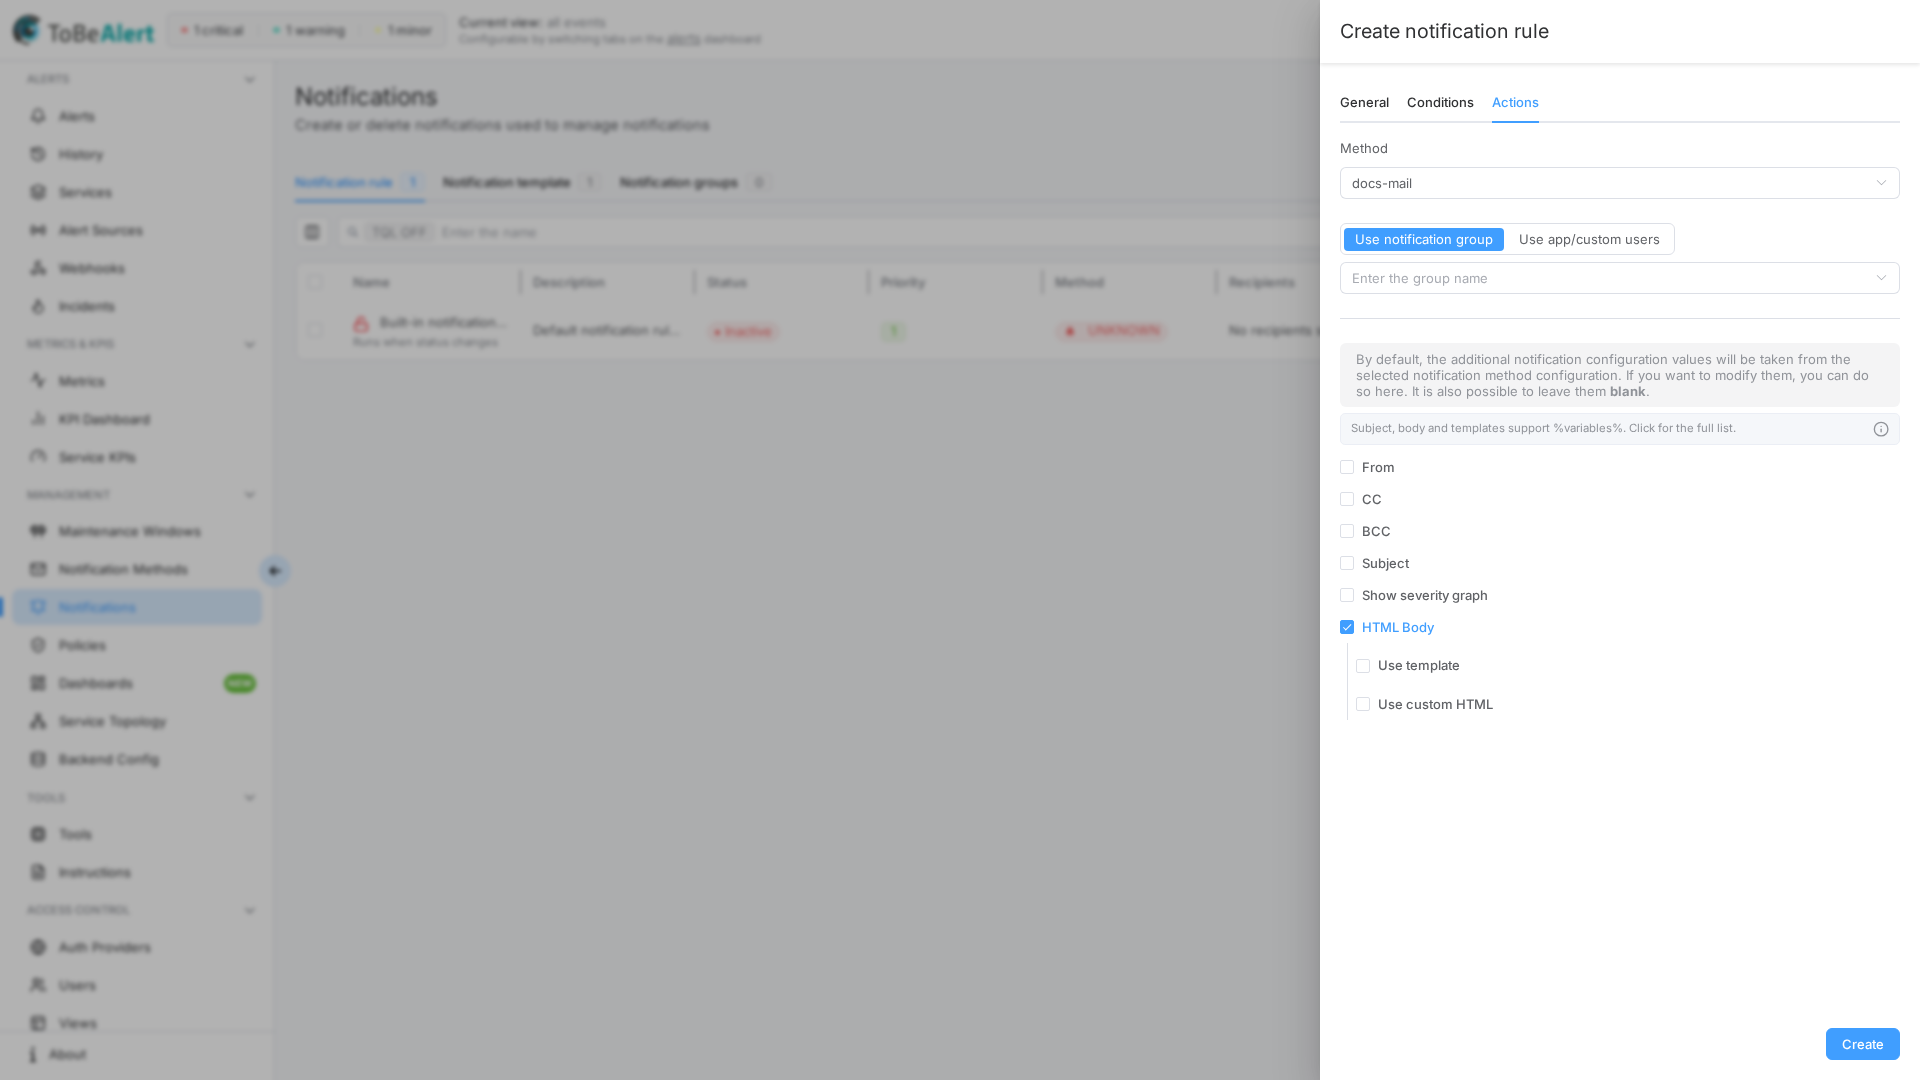1920x1080 pixels.
Task: Click the variables help text bar
Action: [1619, 429]
